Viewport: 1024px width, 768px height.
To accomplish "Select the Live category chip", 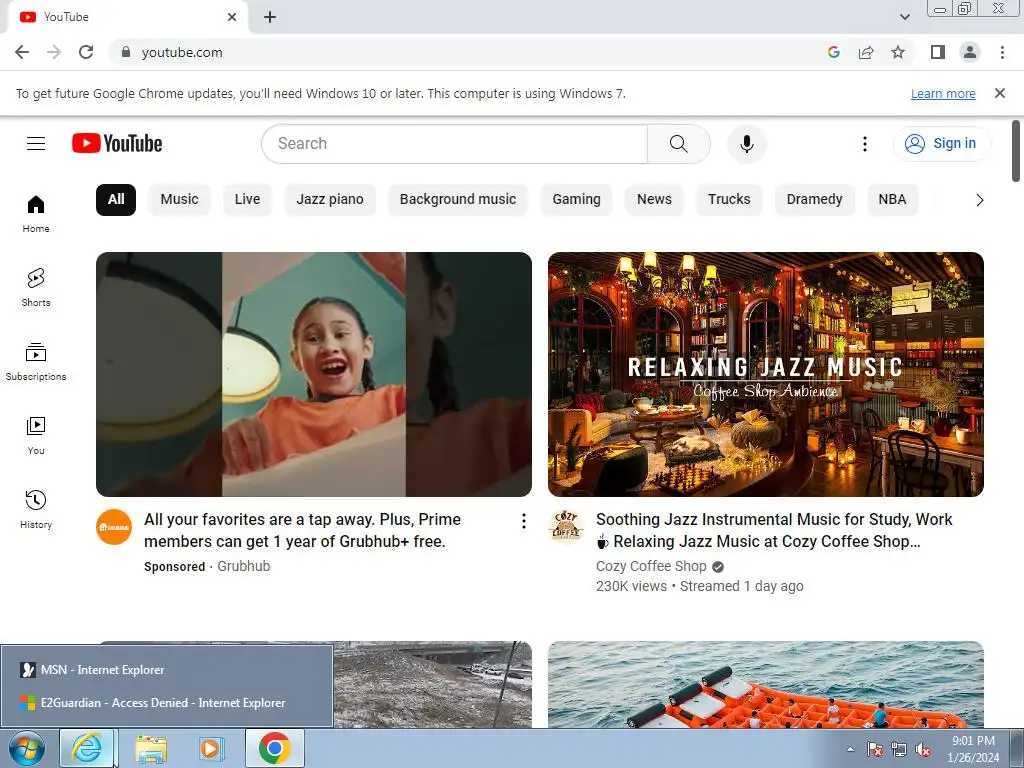I will point(248,199).
